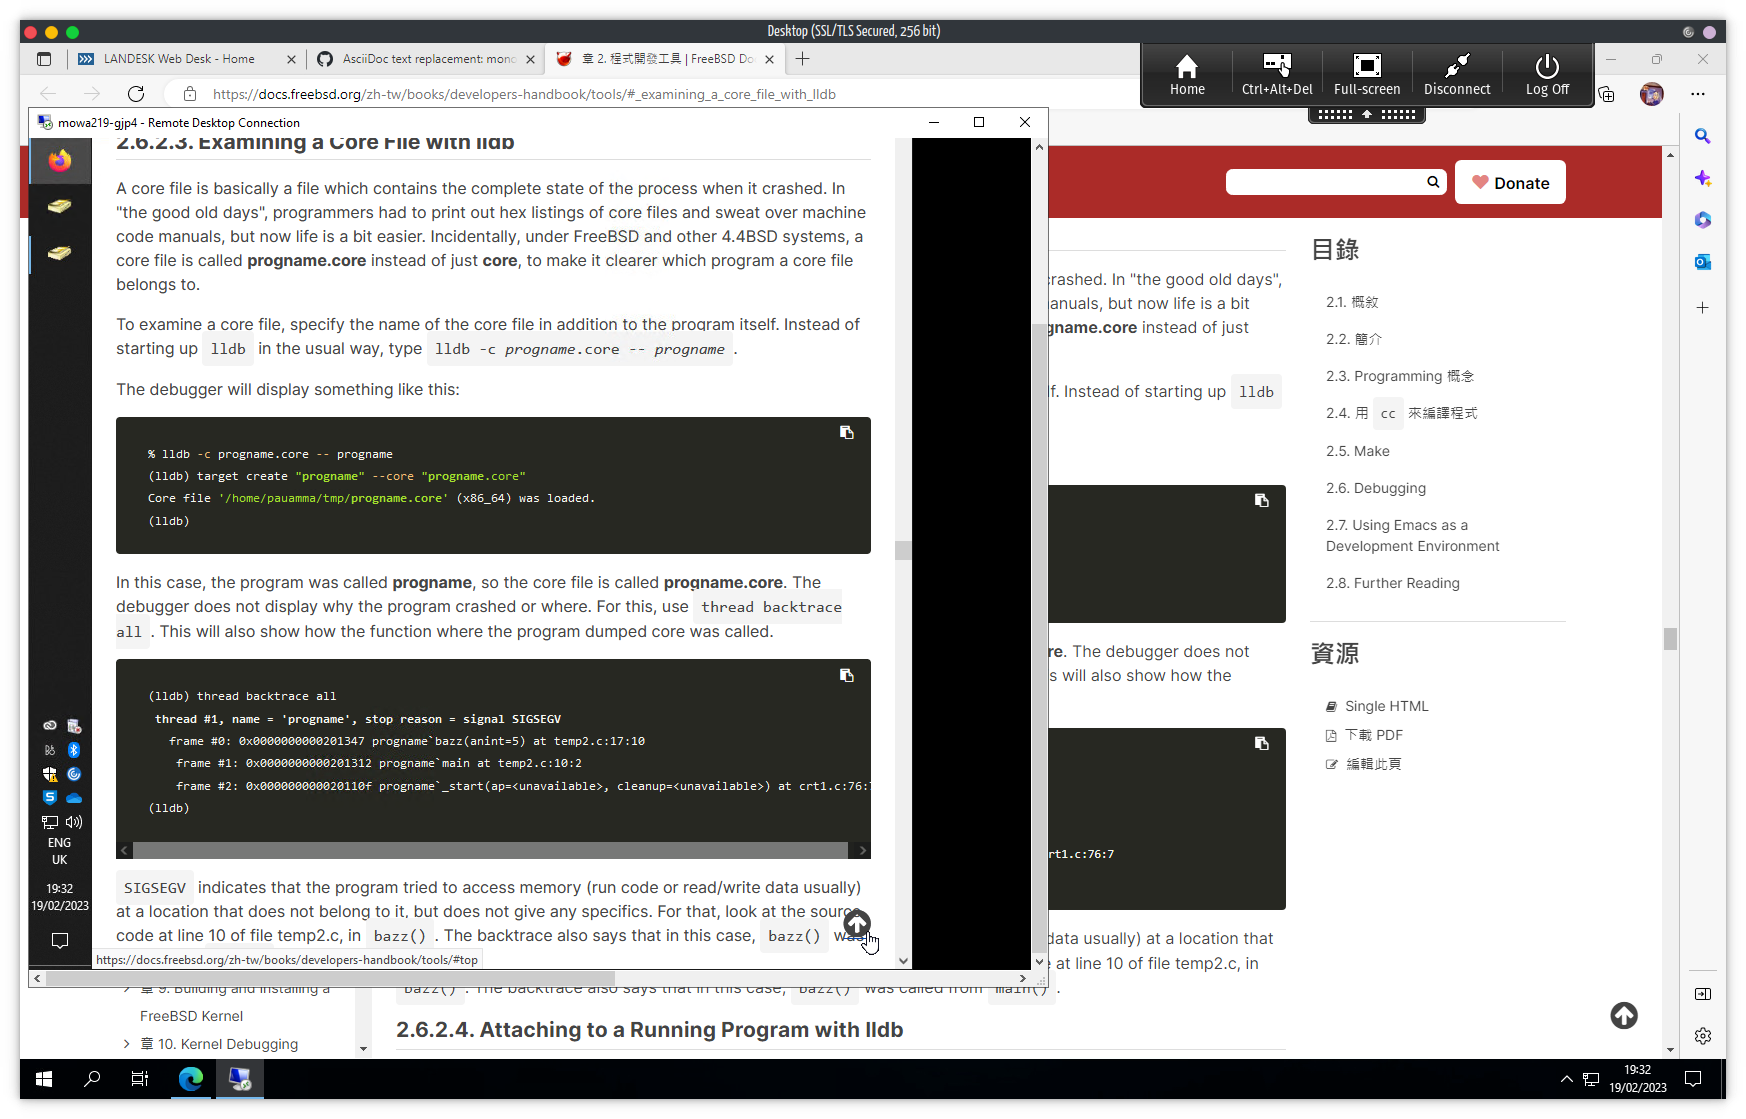Click the address bar URL
Image resolution: width=1746 pixels, height=1119 pixels.
pos(524,94)
